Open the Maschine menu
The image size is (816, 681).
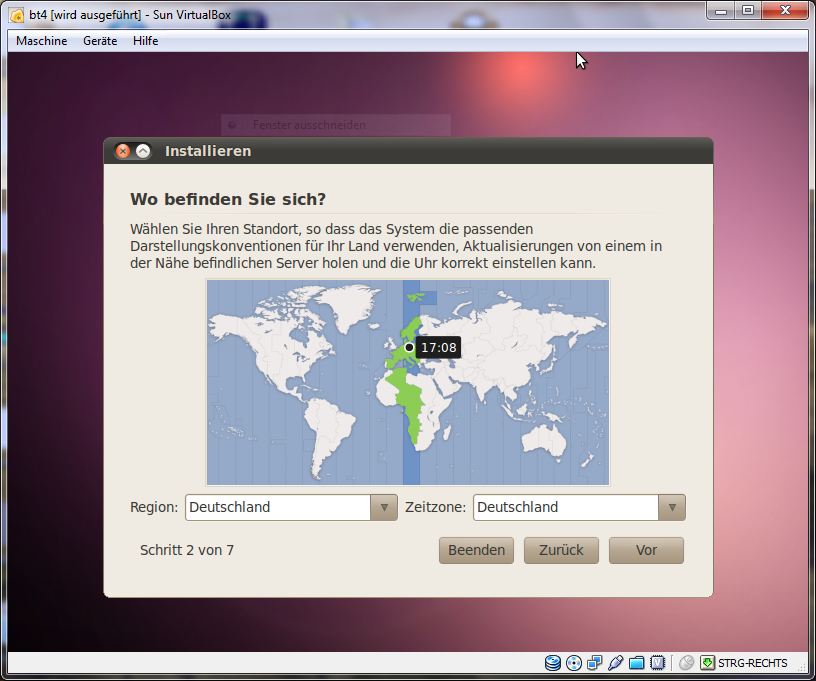click(x=42, y=41)
